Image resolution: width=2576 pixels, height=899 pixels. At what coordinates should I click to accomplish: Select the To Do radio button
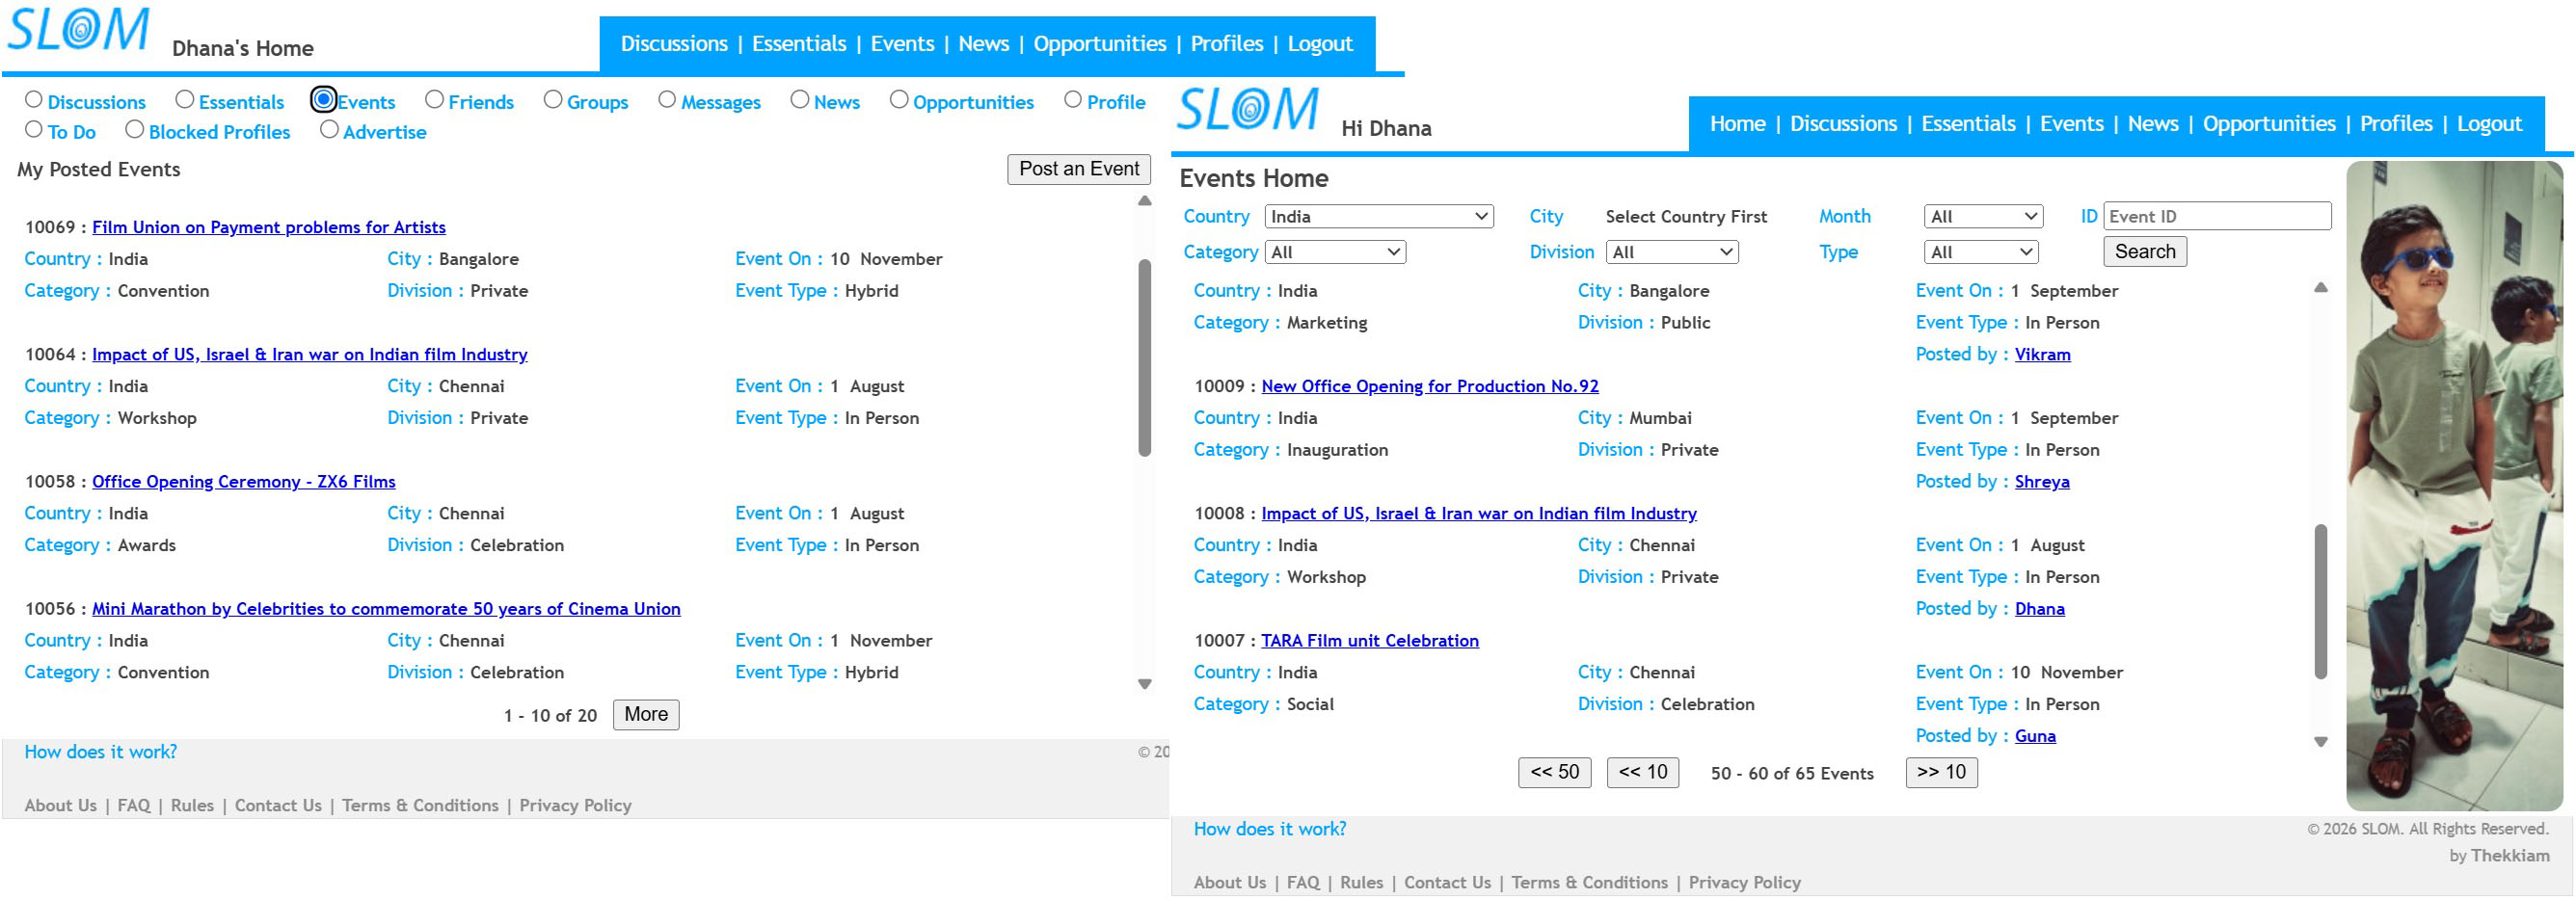click(34, 130)
